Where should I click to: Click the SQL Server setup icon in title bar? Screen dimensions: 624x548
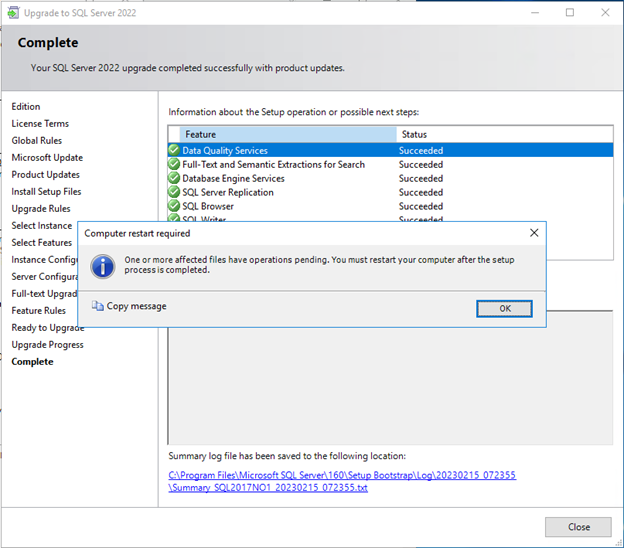pyautogui.click(x=12, y=13)
